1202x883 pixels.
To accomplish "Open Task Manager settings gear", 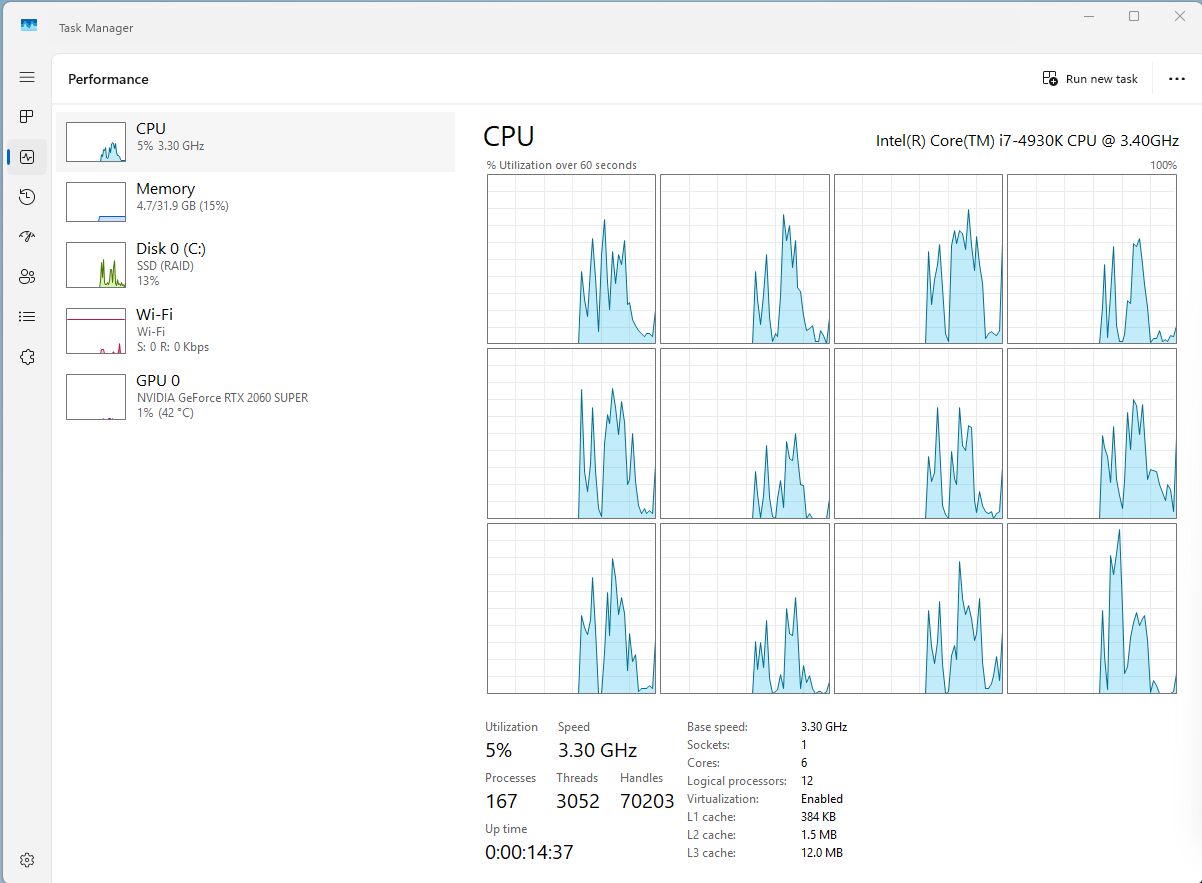I will (27, 860).
